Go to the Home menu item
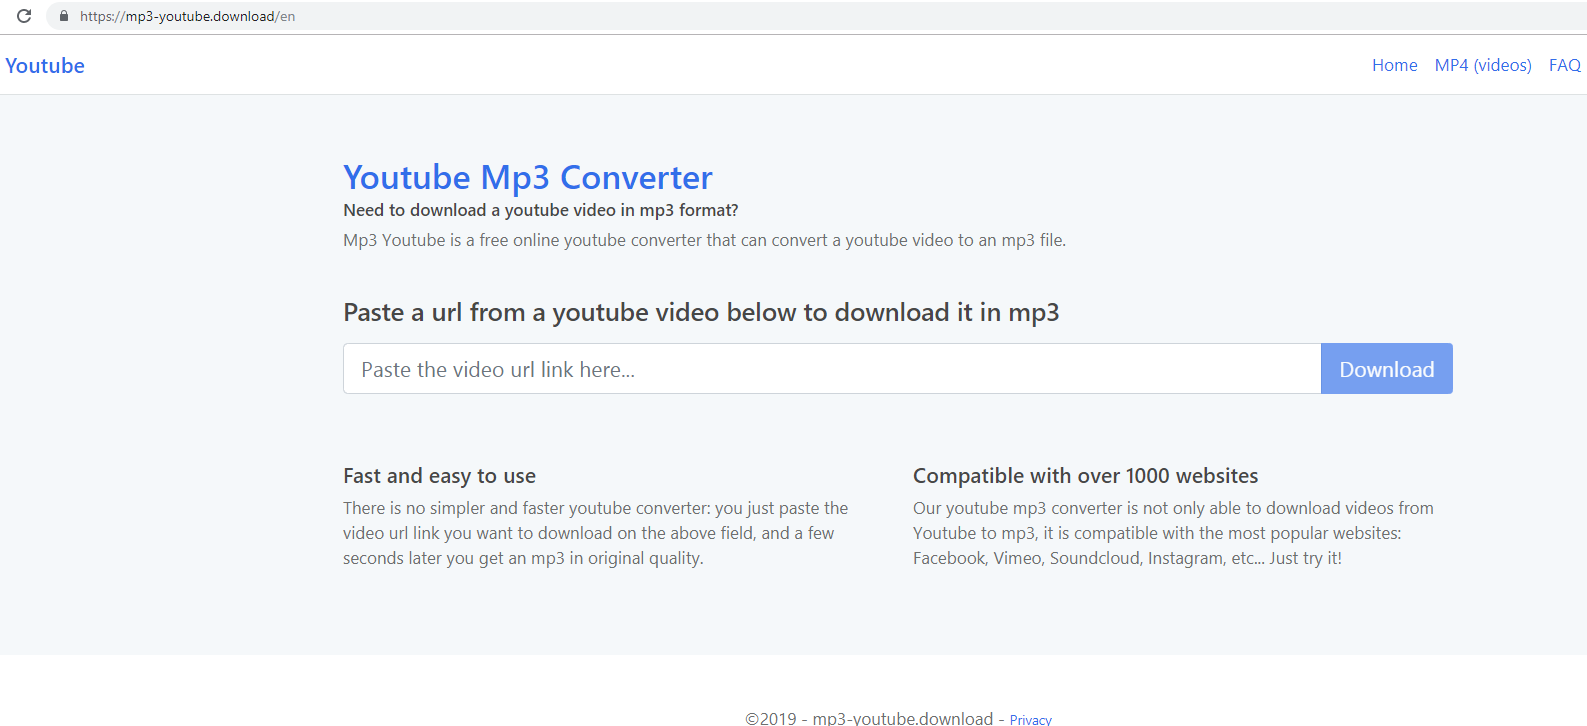The image size is (1587, 726). click(x=1394, y=65)
